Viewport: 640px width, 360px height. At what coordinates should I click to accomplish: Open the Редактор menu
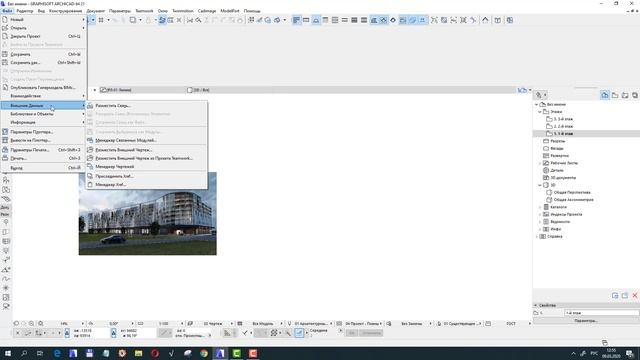tap(24, 11)
